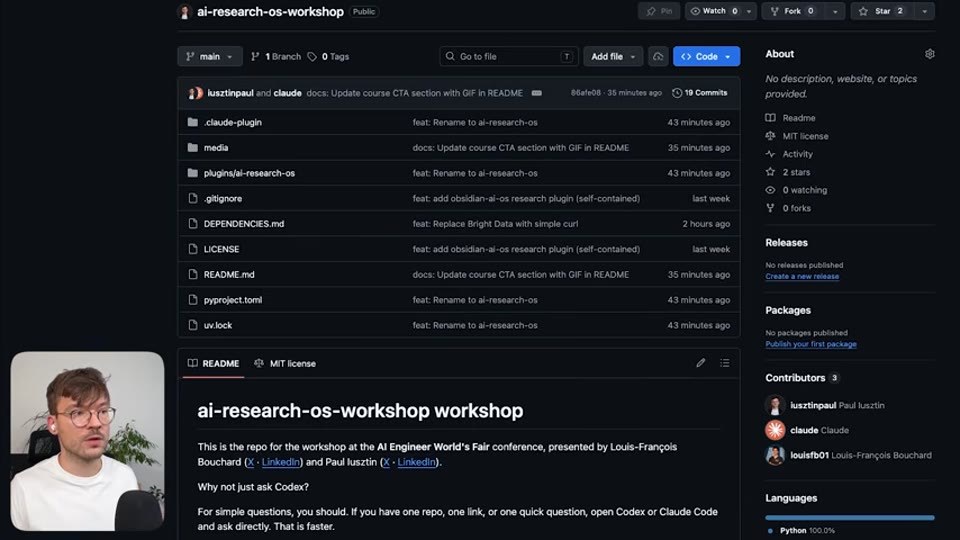This screenshot has height=540, width=960.
Task: Click Create a new release link
Action: pos(802,276)
